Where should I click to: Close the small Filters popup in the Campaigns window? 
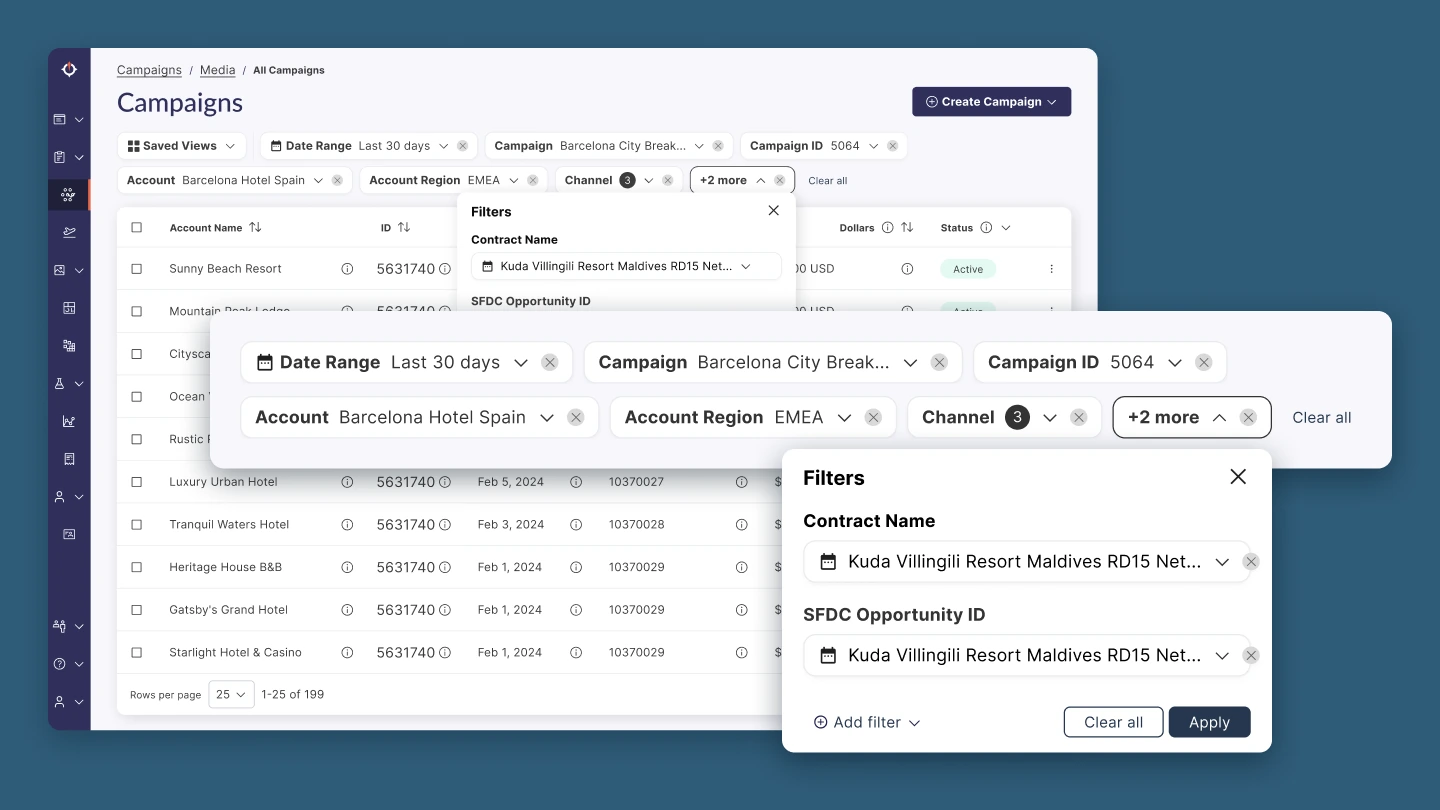pos(773,211)
